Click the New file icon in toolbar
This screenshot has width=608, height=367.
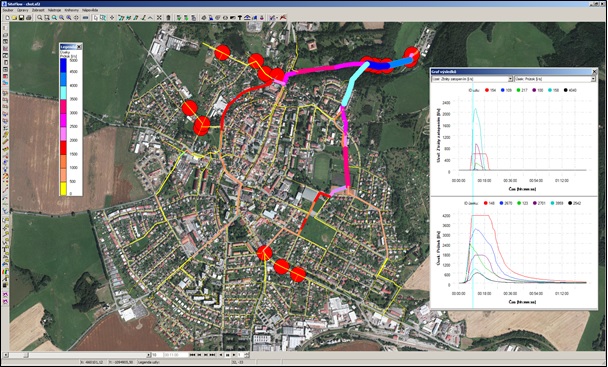click(7, 17)
